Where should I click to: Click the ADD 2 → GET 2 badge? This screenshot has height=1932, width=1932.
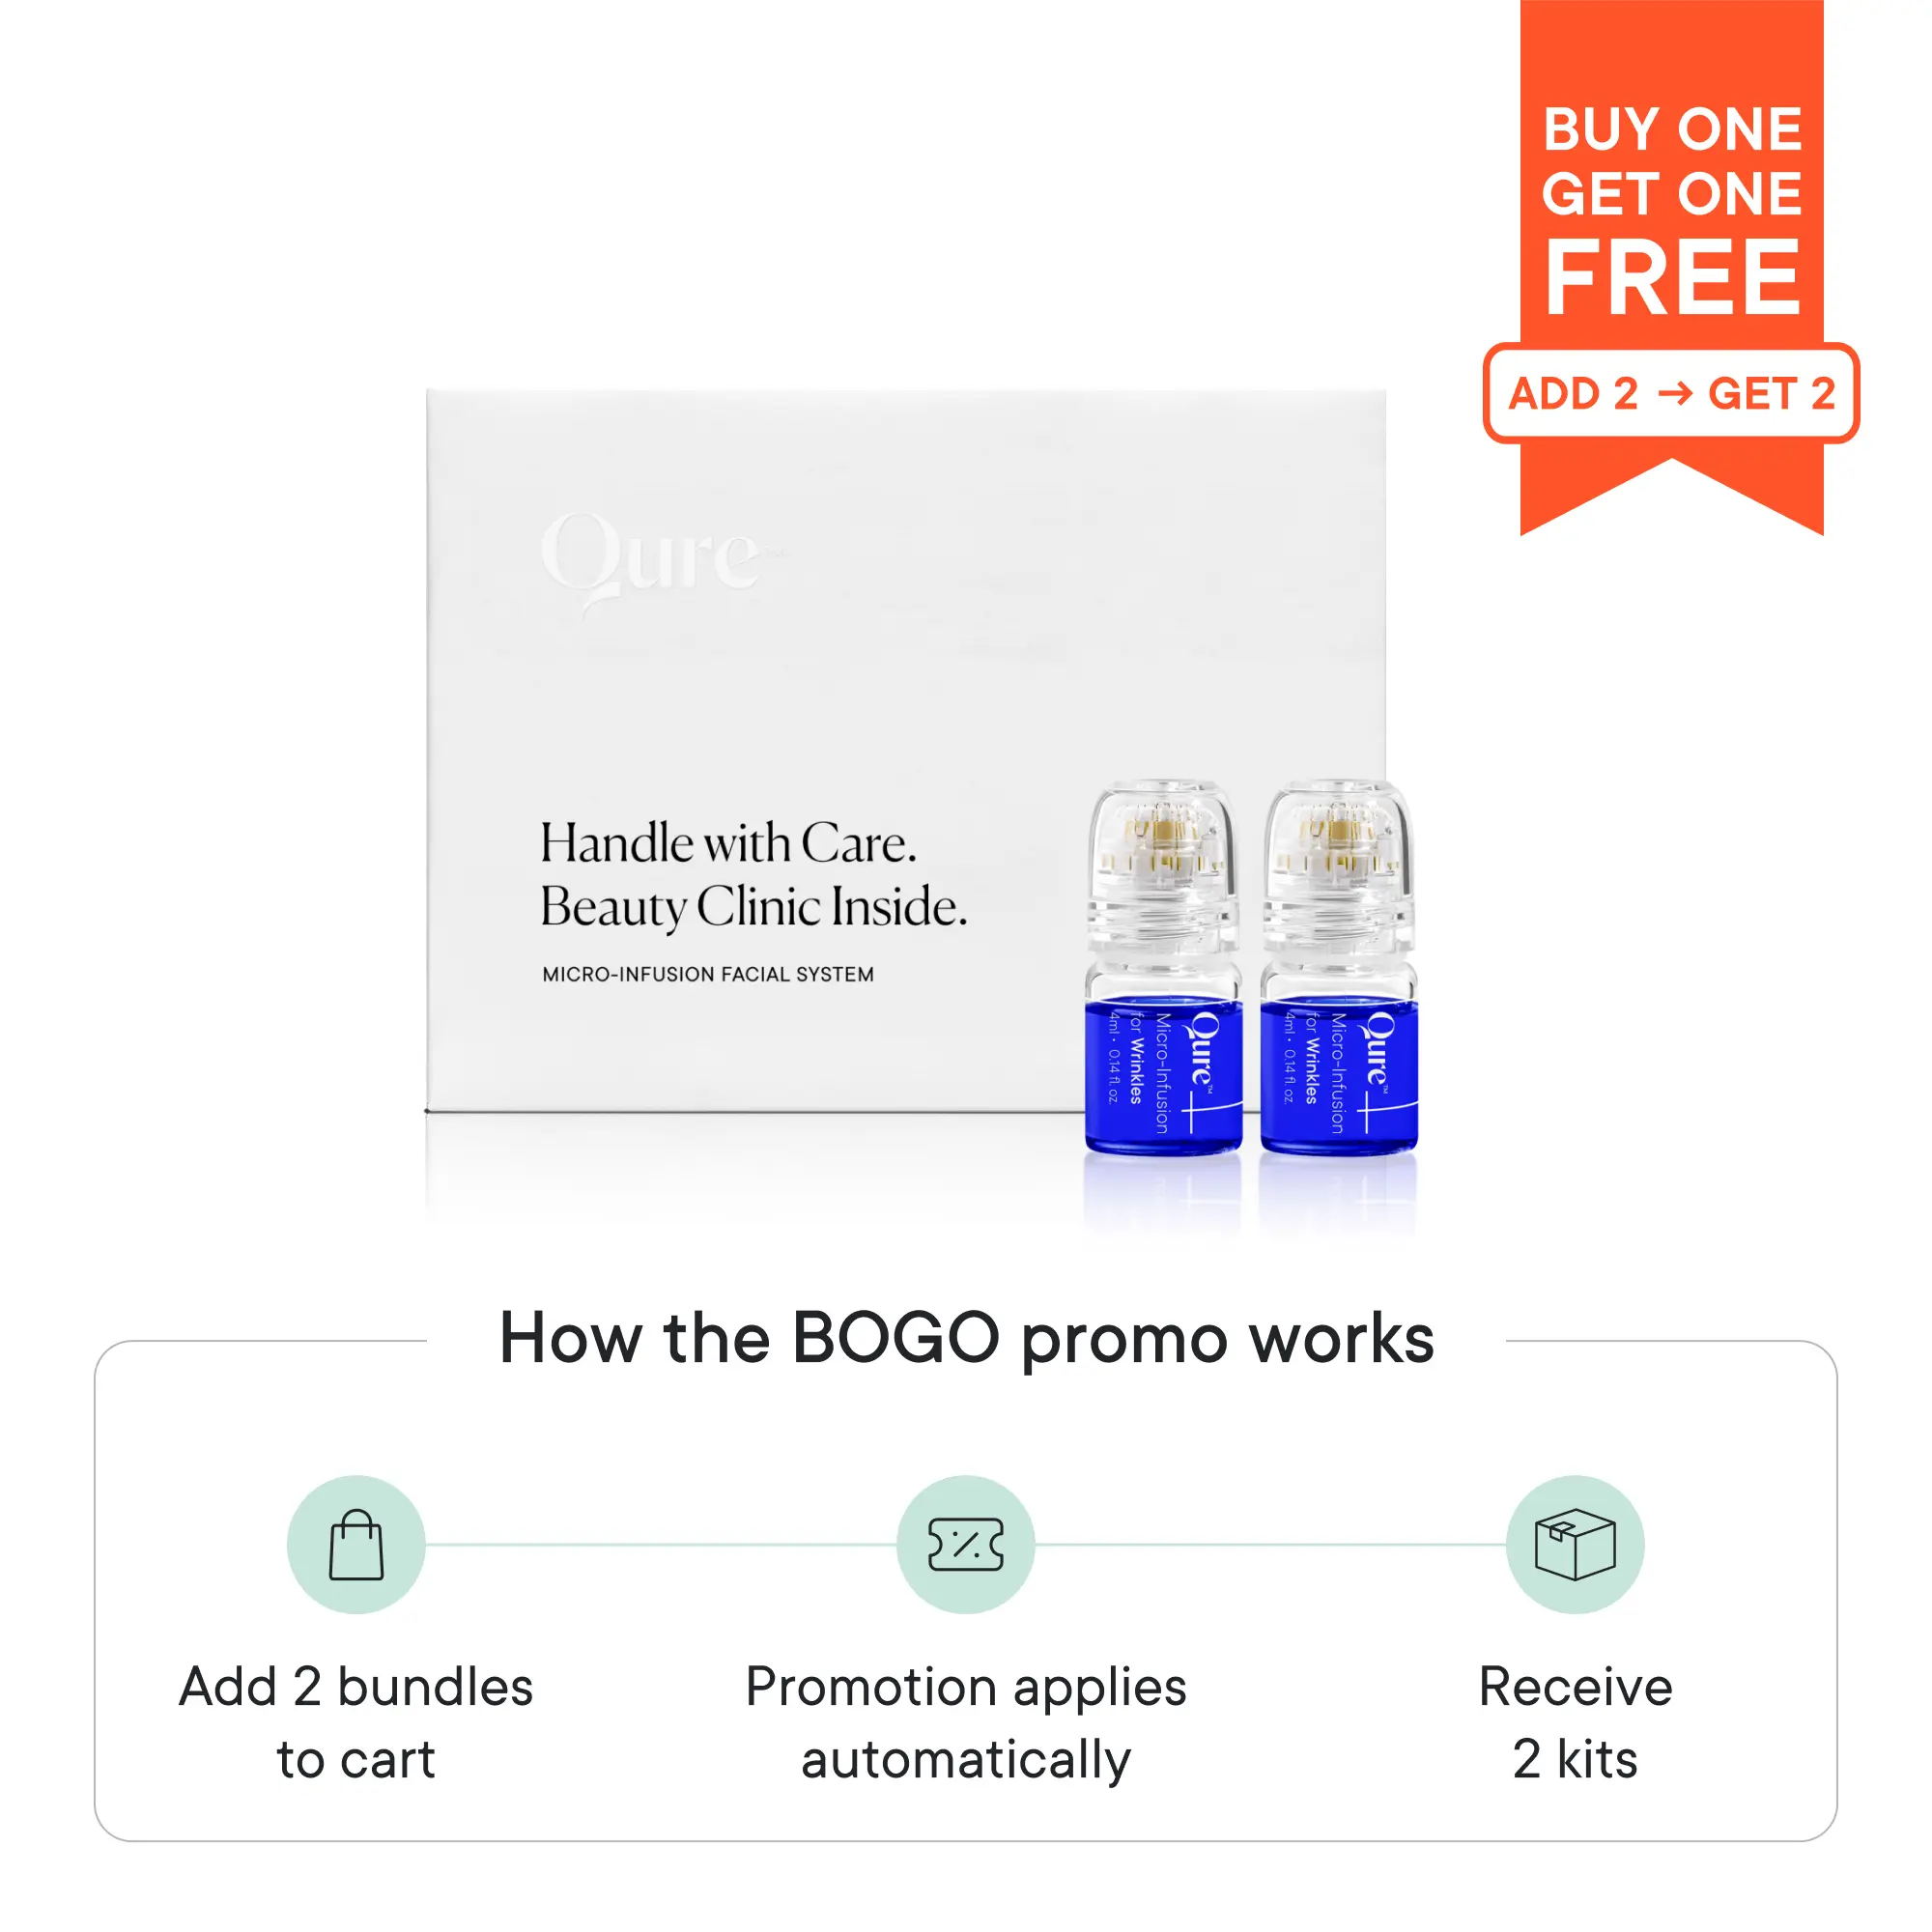coord(1671,393)
